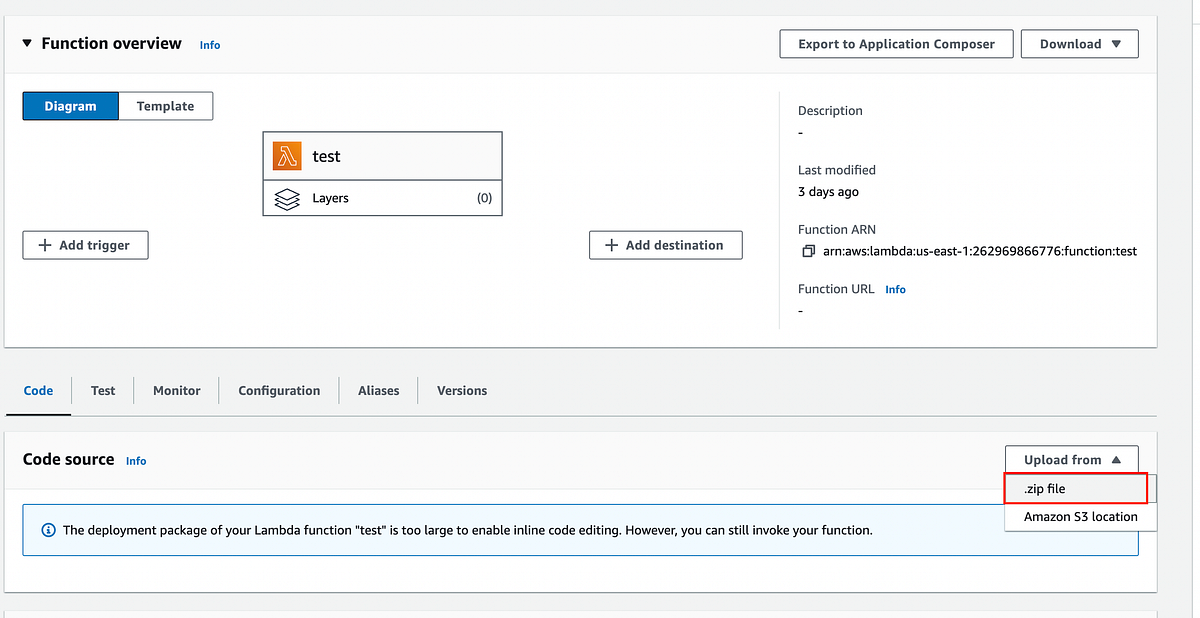The image size is (1200, 618).
Task: Click the Add destination button
Action: click(665, 244)
